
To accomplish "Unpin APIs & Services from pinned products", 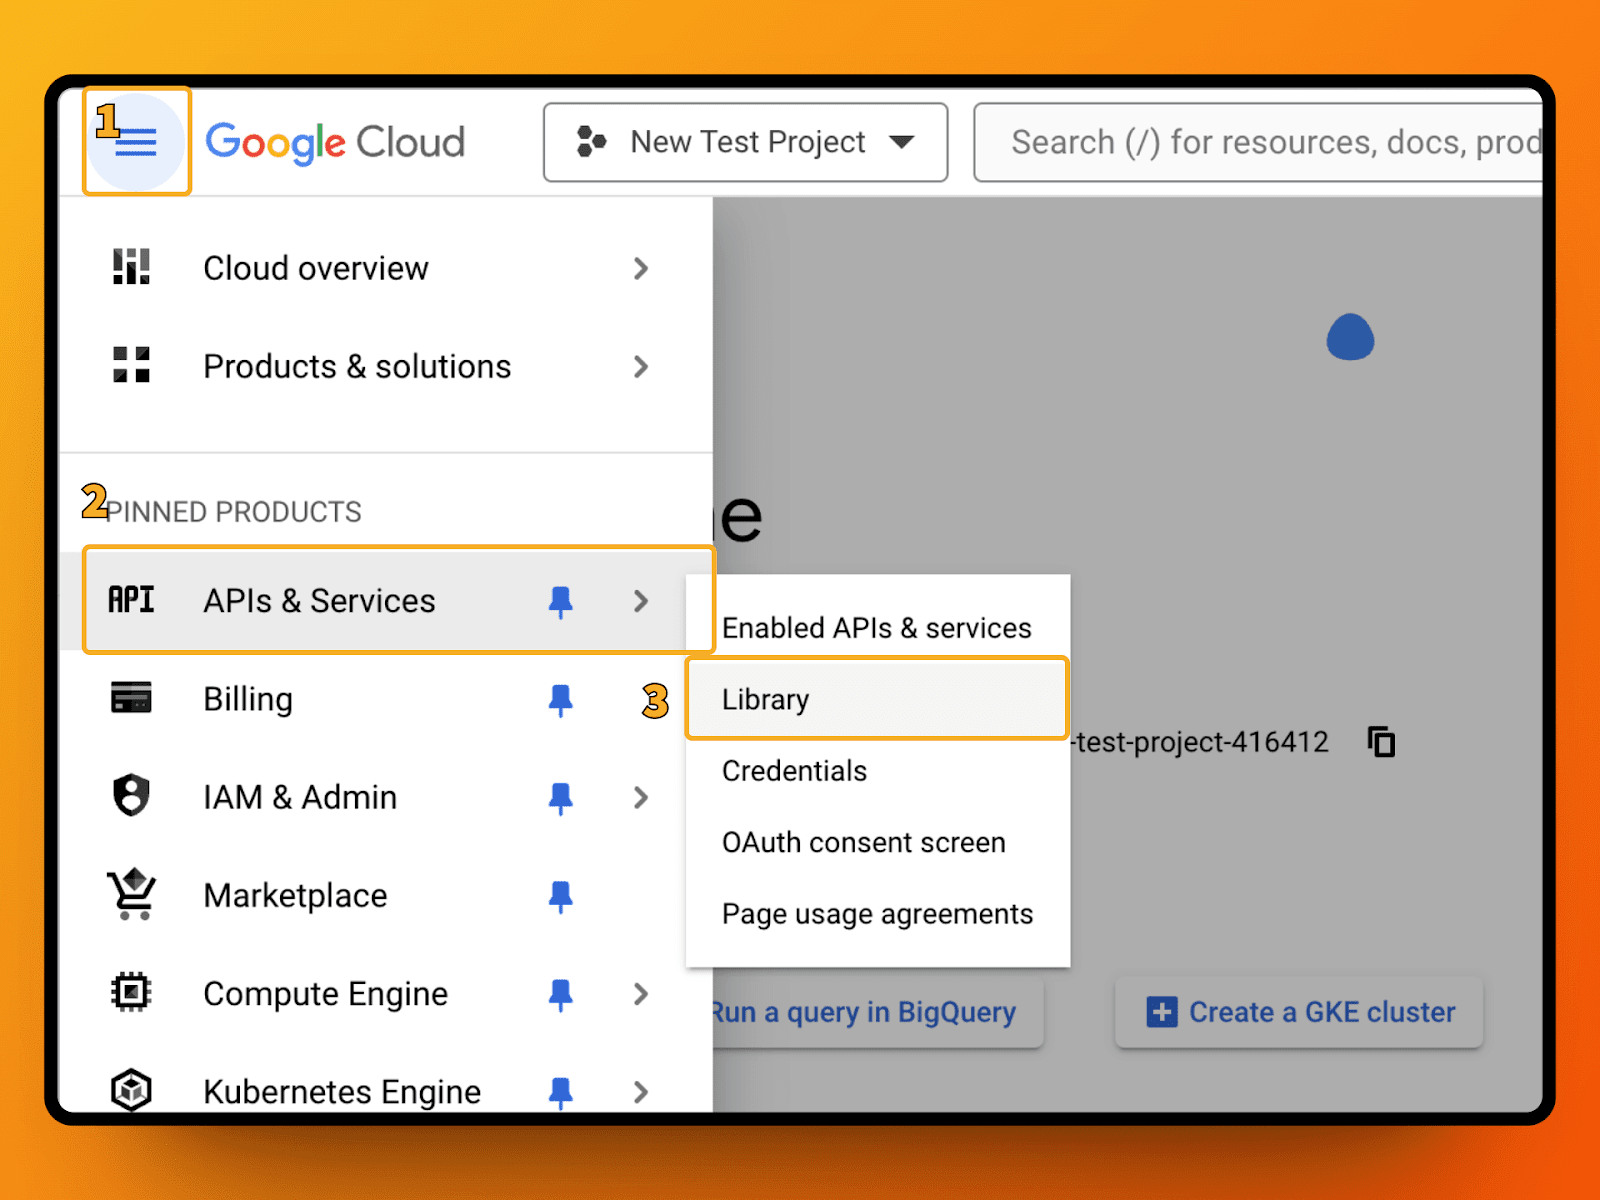I will [561, 601].
